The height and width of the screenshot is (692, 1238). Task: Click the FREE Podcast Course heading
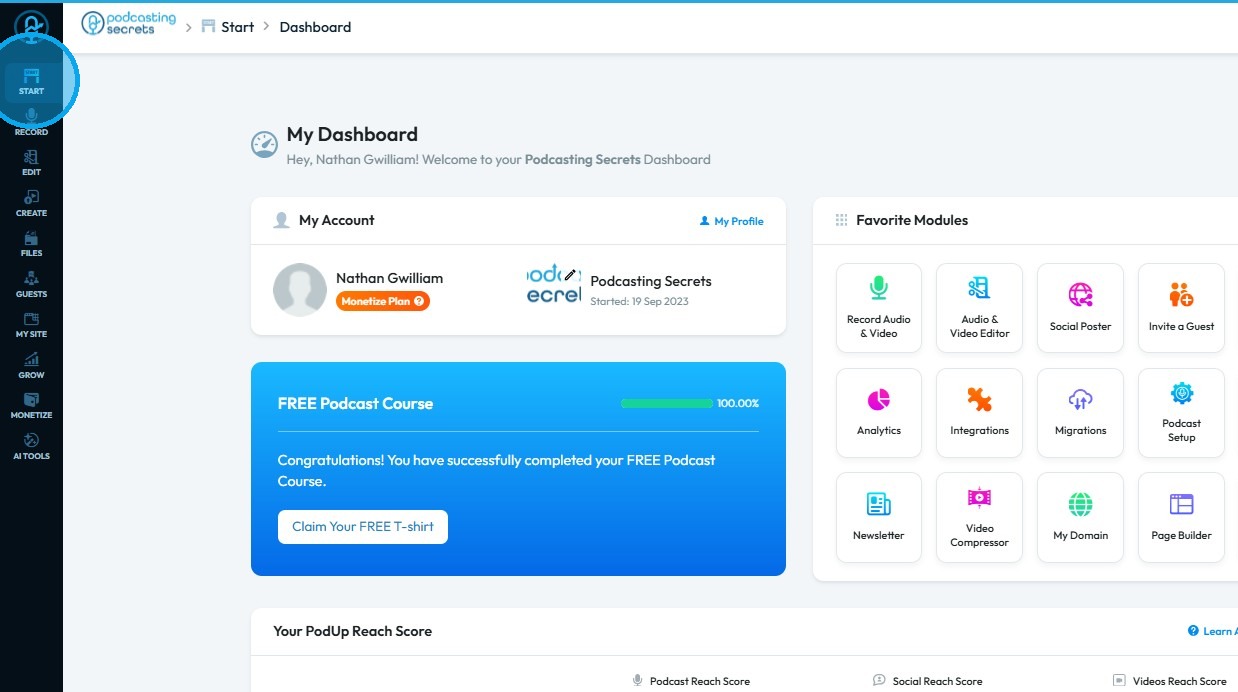click(x=355, y=404)
